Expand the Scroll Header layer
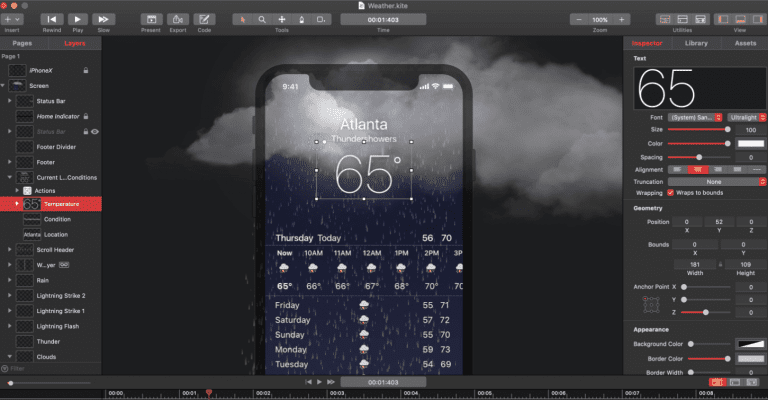 [x=10, y=250]
